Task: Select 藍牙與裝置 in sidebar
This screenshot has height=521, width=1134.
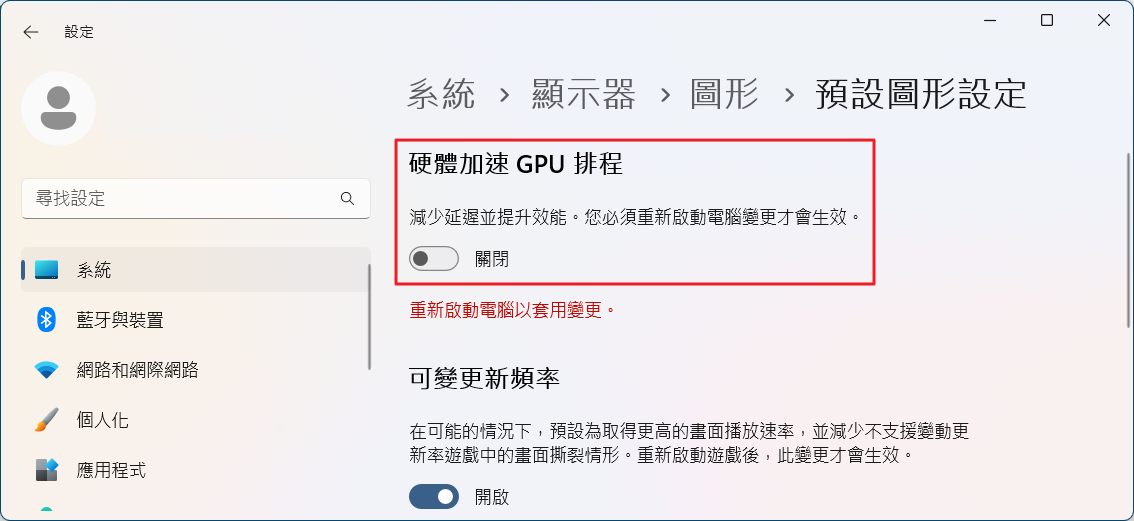Action: pyautogui.click(x=120, y=320)
